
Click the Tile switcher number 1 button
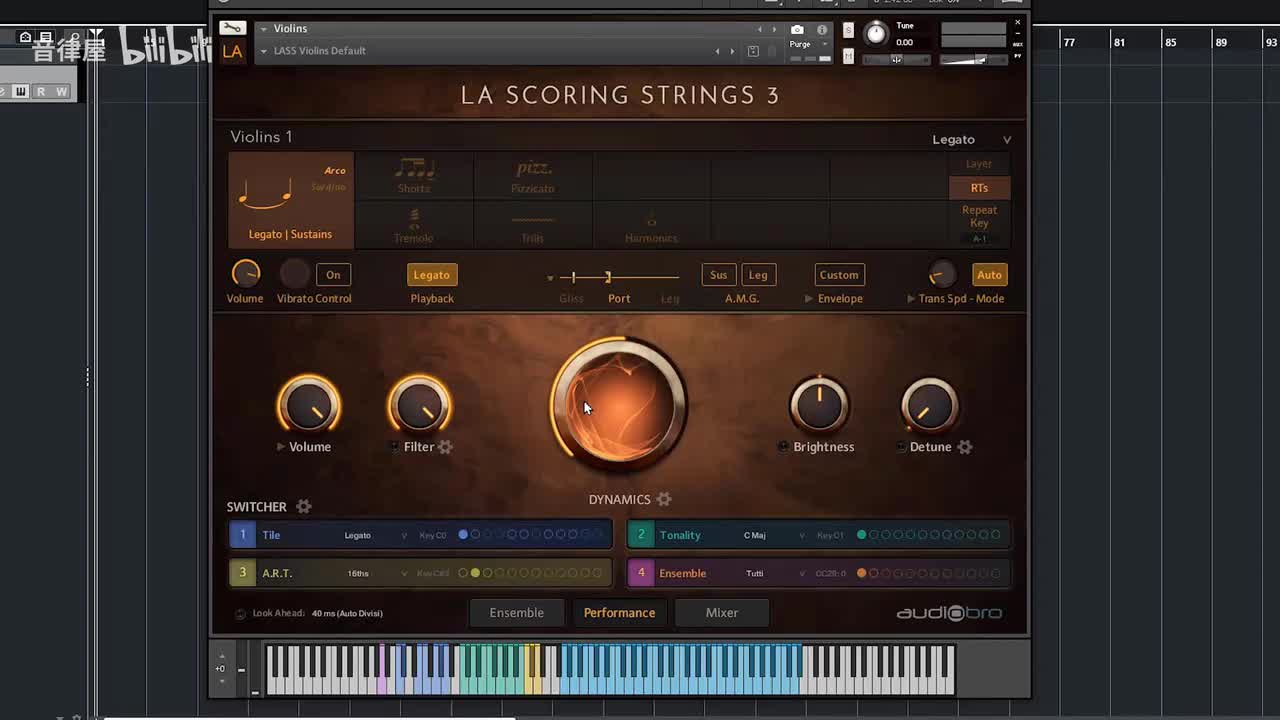[242, 535]
